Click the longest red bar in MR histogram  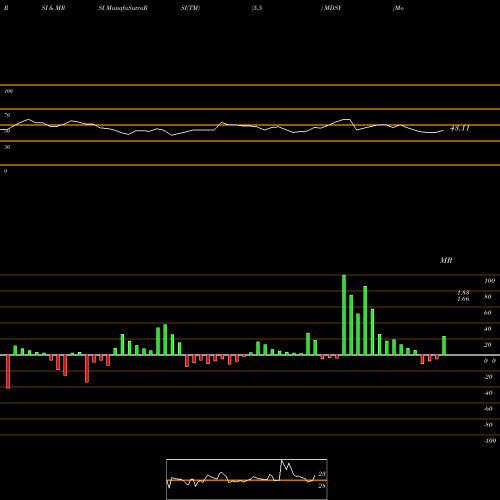point(8,372)
